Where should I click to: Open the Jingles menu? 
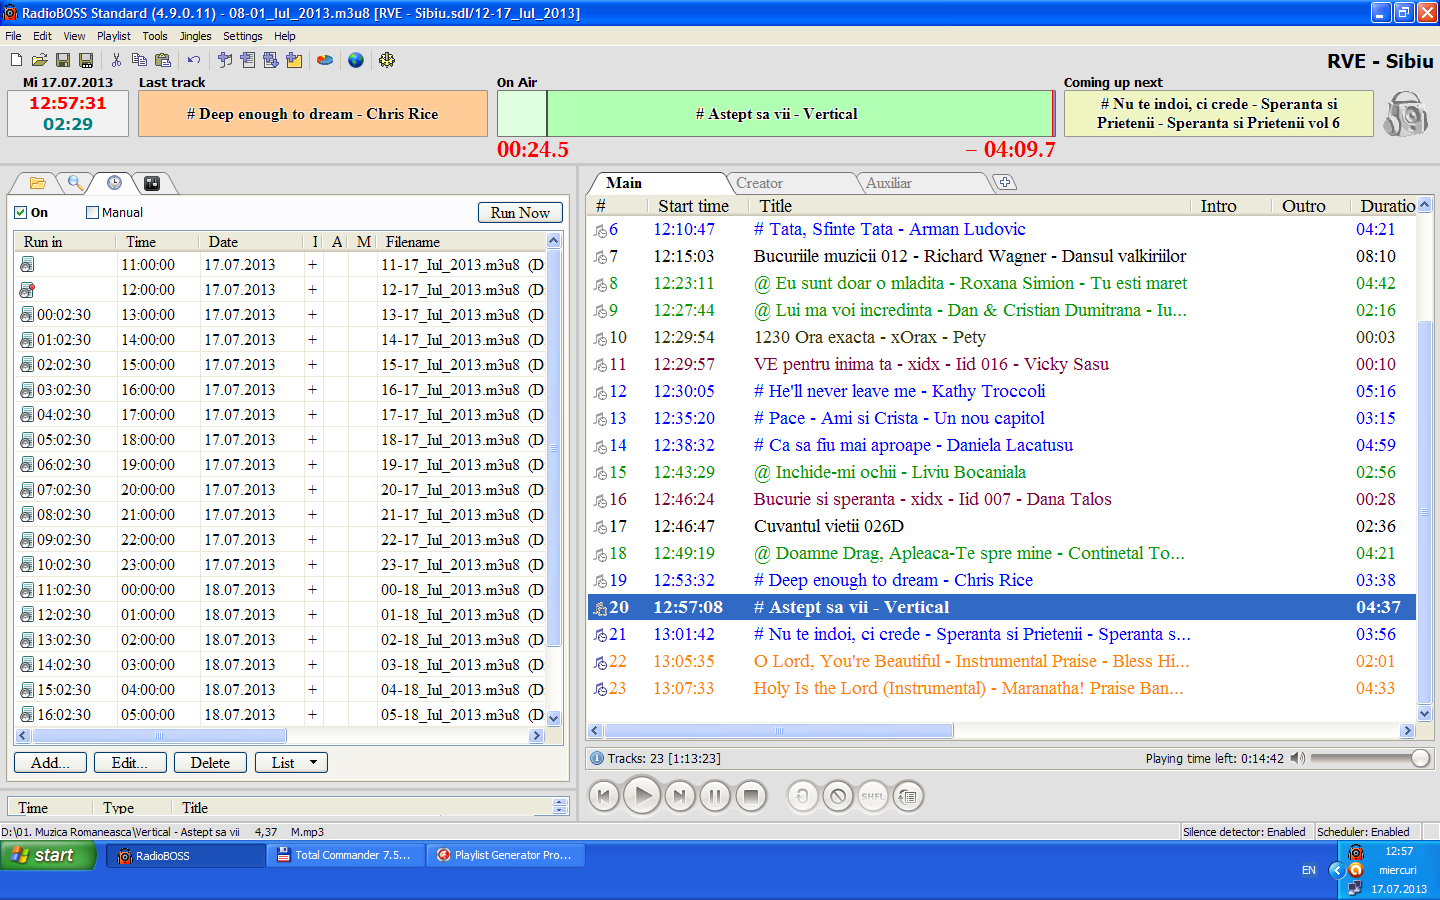[195, 36]
